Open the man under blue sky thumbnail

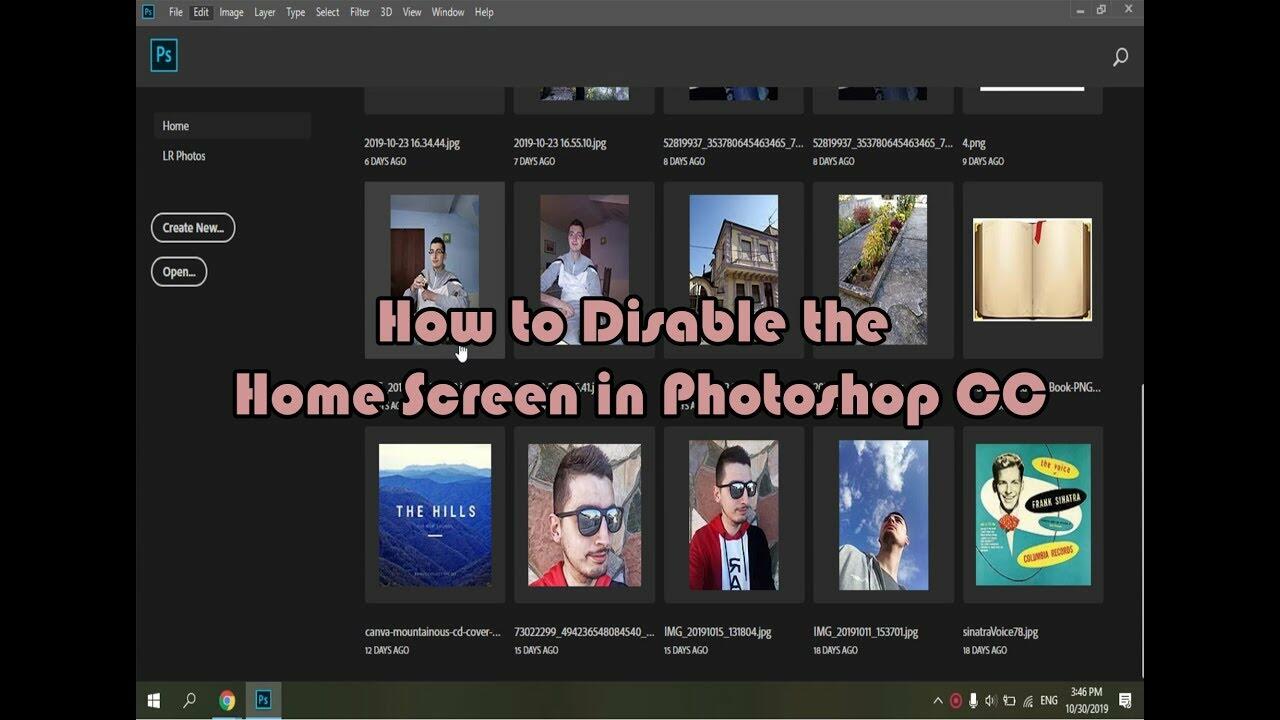click(883, 514)
